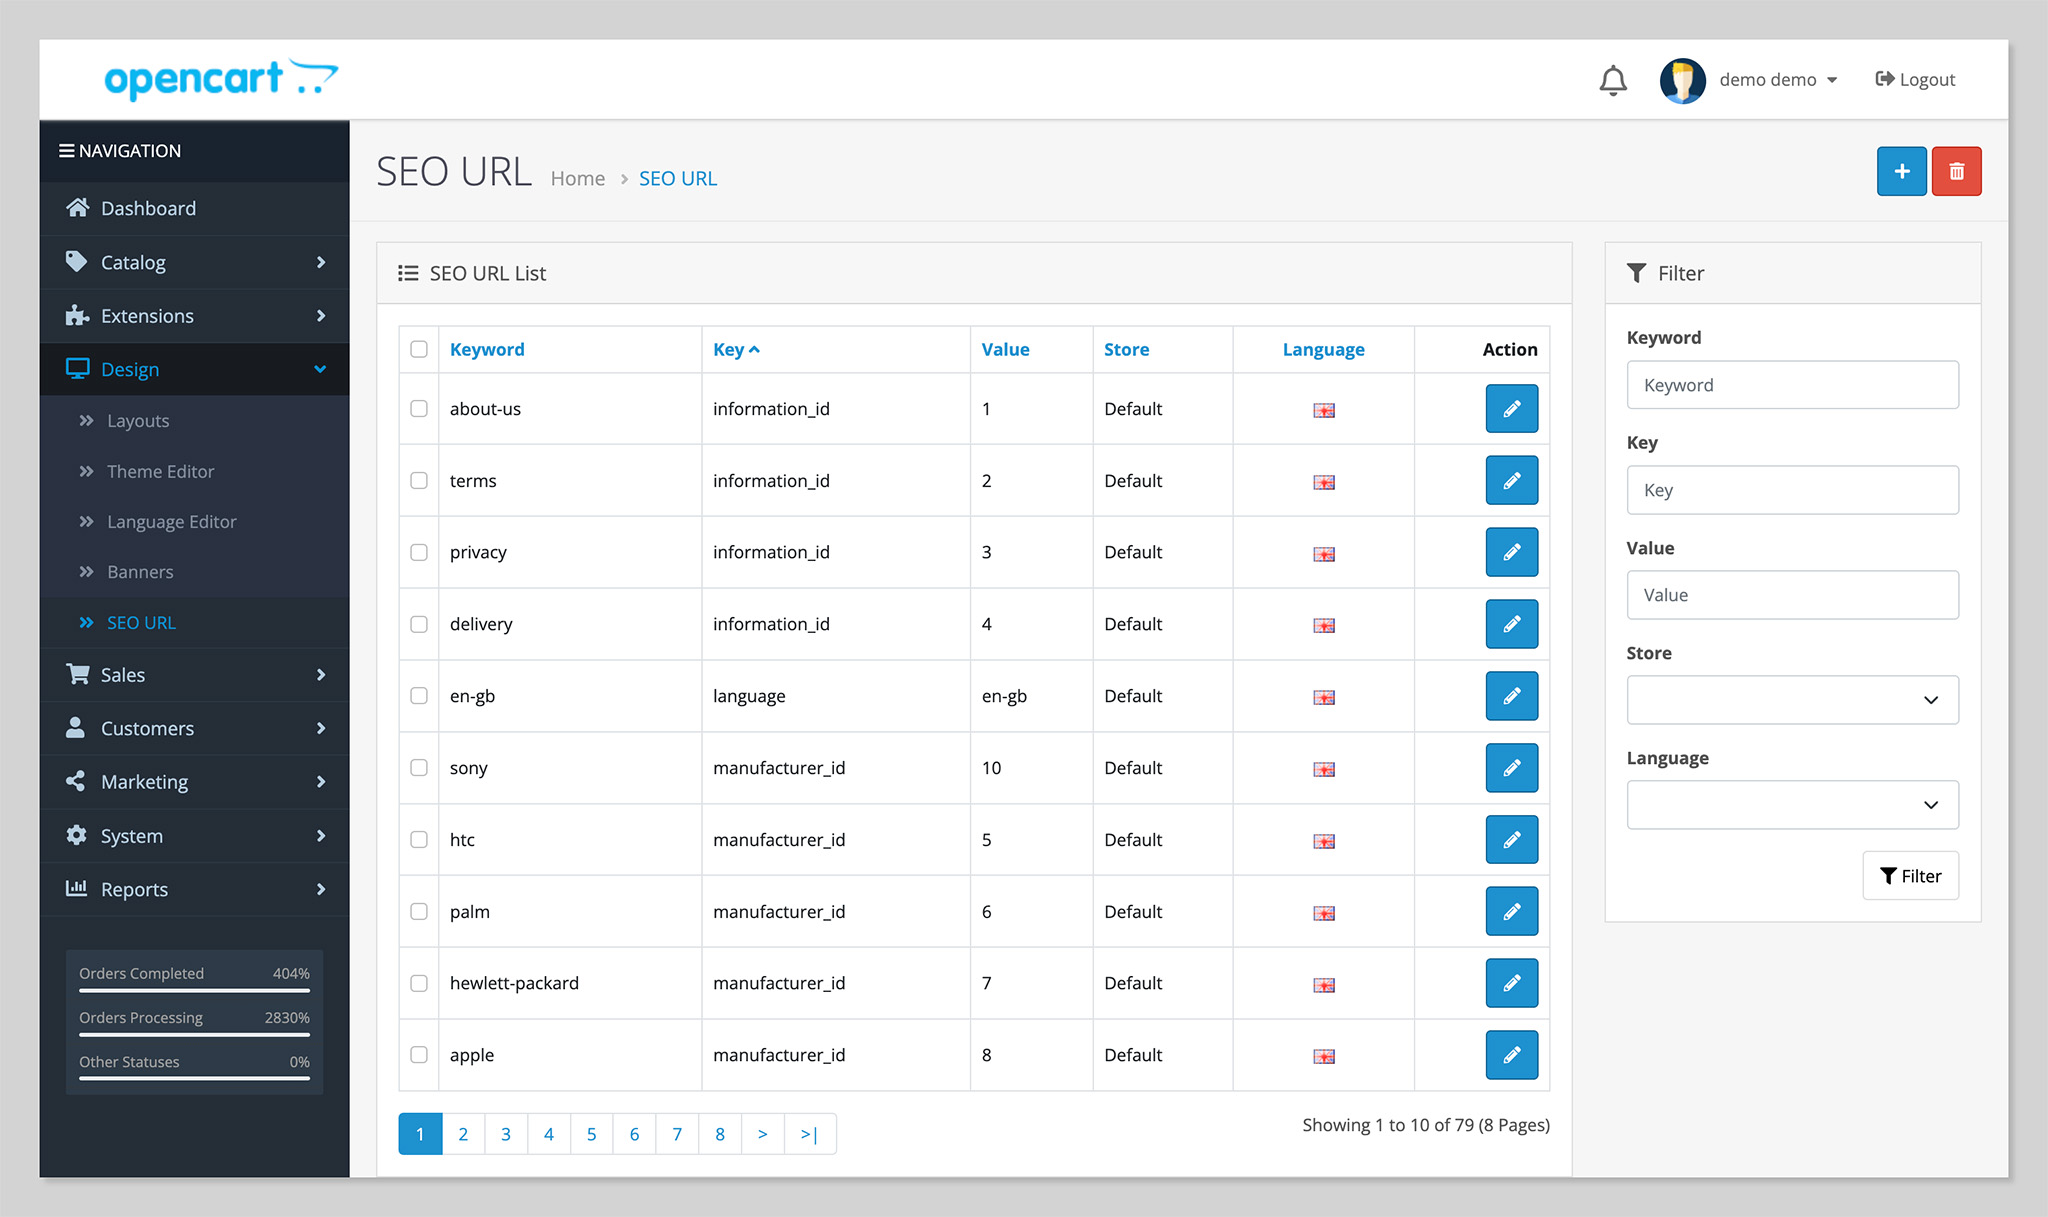
Task: Edit the sony SEO URL entry
Action: 1511,768
